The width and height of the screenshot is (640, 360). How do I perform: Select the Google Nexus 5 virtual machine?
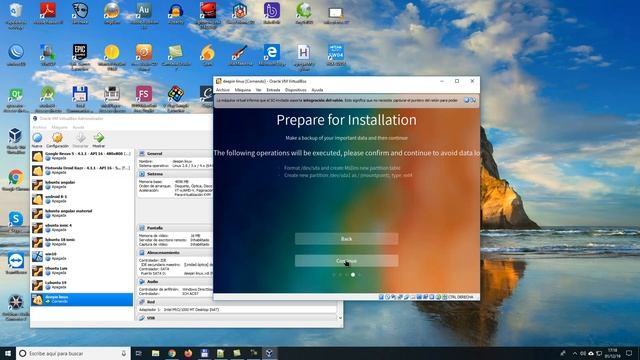pos(82,156)
